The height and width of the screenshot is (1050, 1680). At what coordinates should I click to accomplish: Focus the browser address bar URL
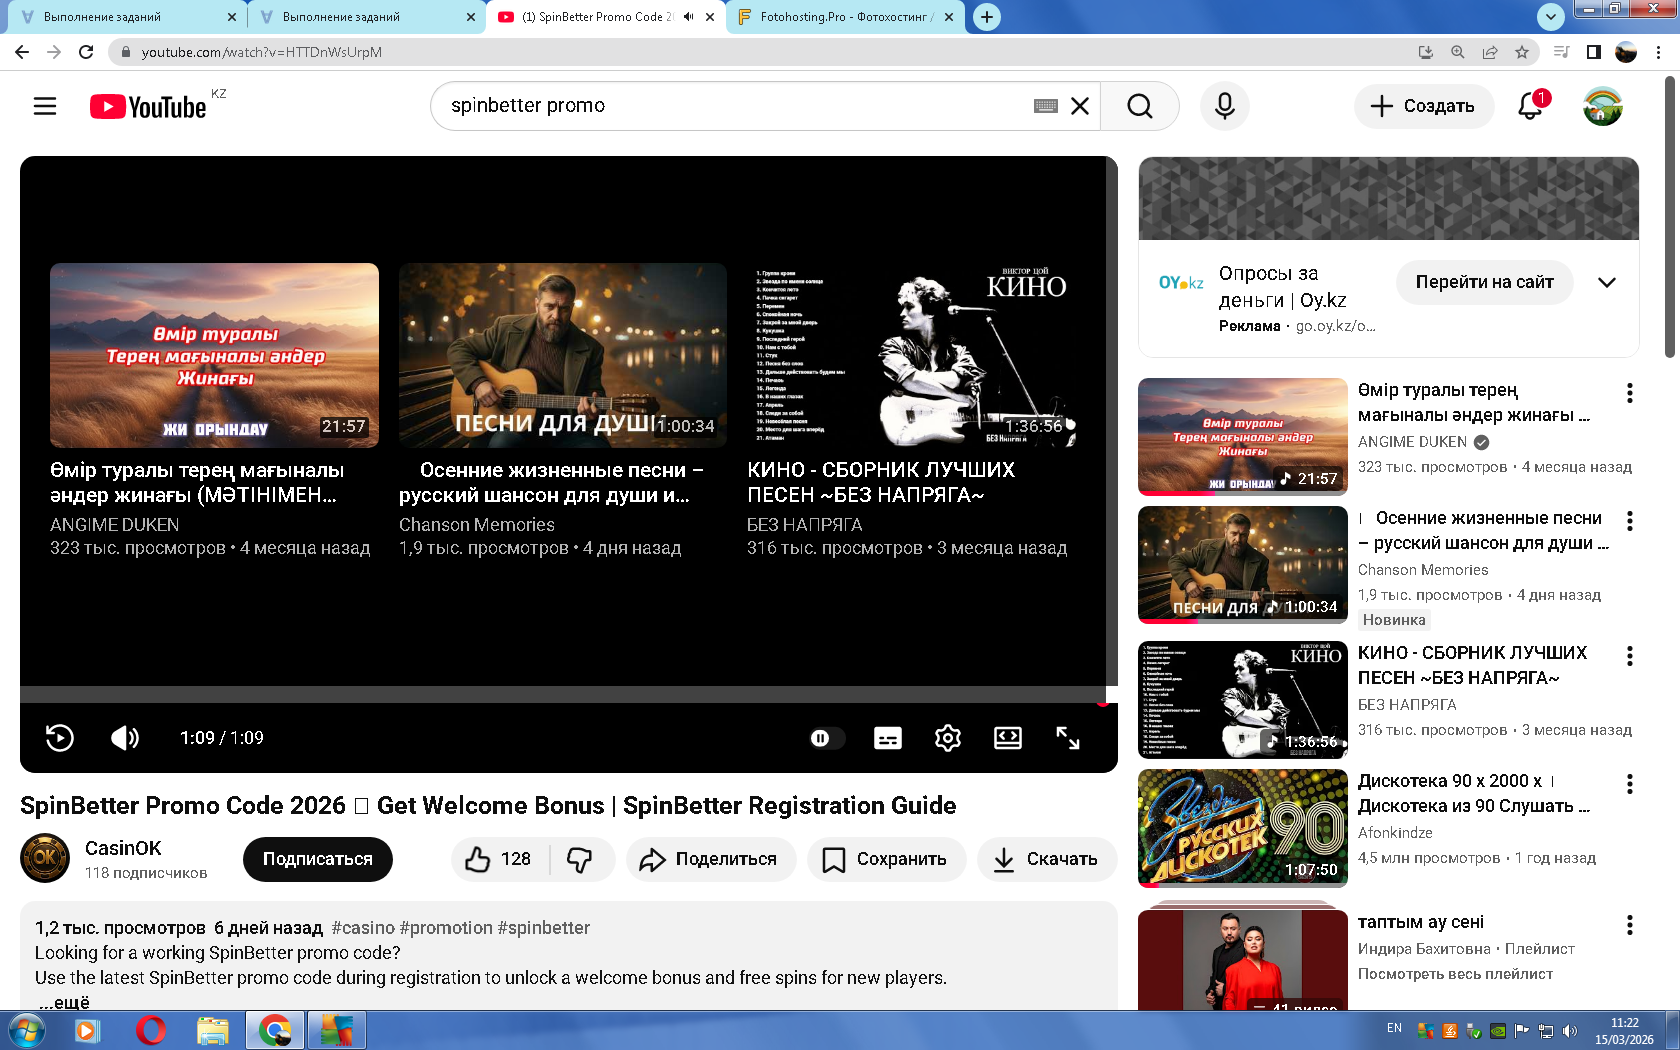tap(262, 52)
